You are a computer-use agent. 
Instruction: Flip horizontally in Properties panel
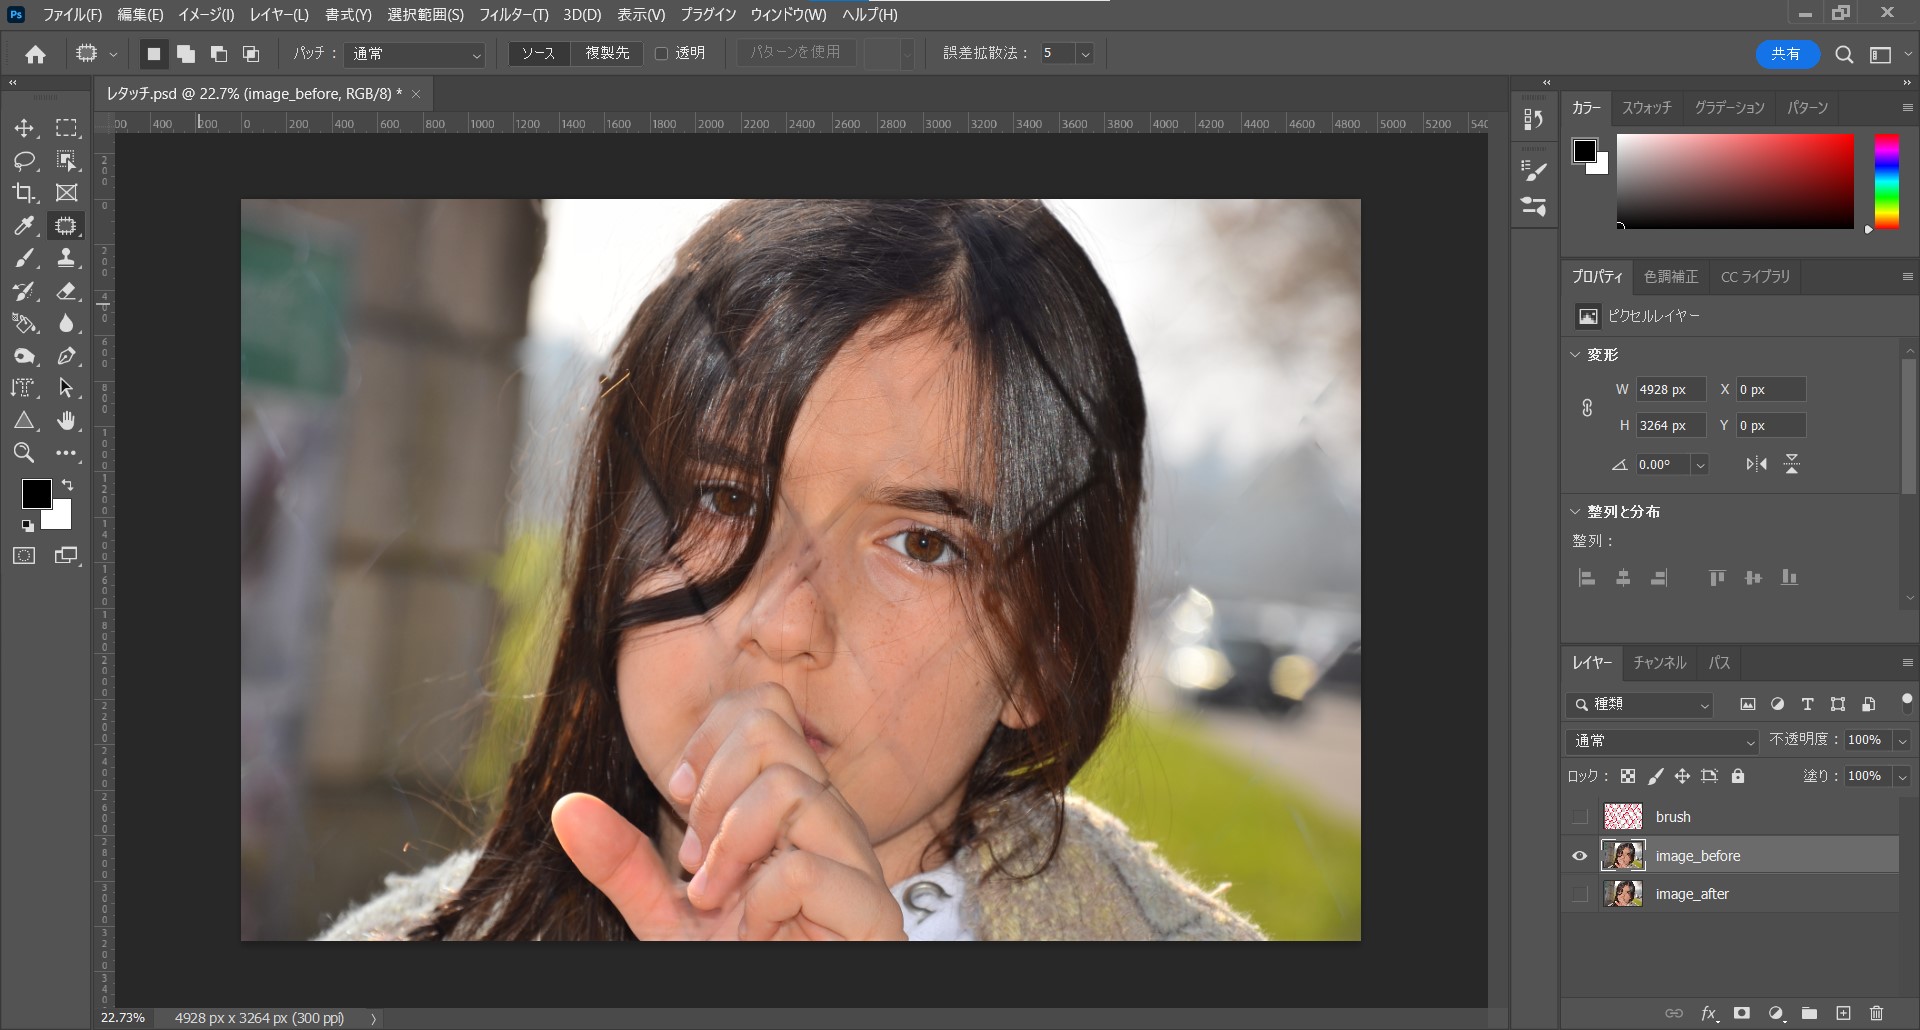pyautogui.click(x=1756, y=464)
